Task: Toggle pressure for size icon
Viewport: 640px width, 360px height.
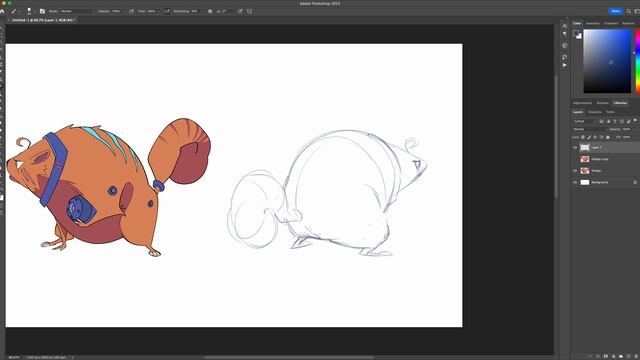Action: click(240, 11)
